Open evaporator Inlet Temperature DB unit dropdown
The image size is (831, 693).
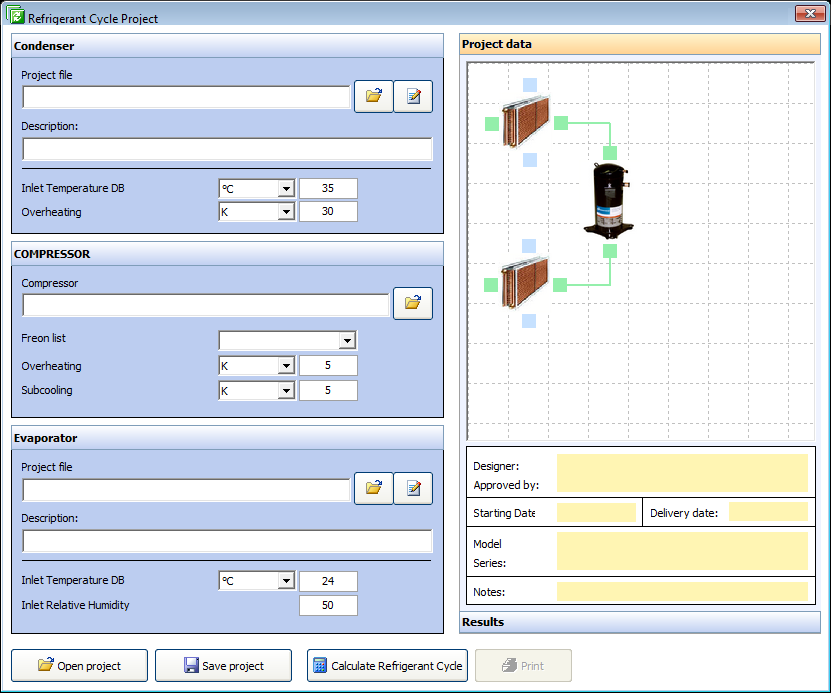click(286, 581)
